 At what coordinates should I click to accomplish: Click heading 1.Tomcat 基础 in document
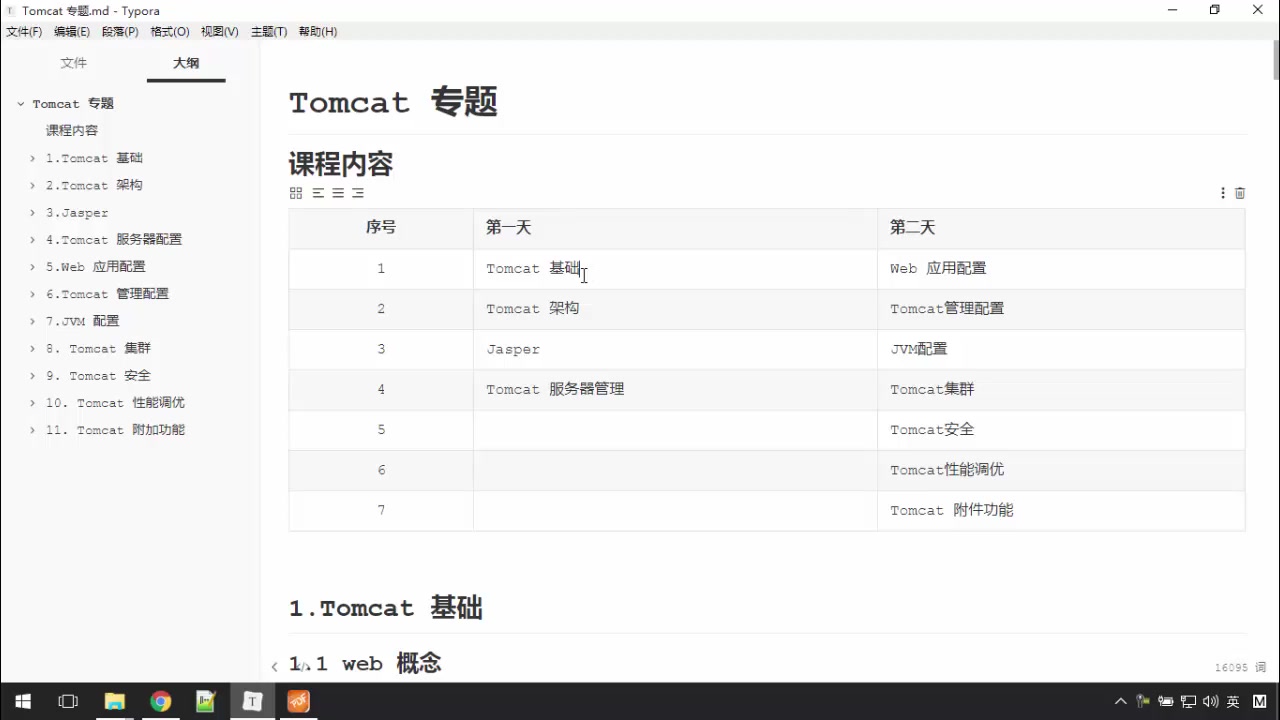coord(386,608)
